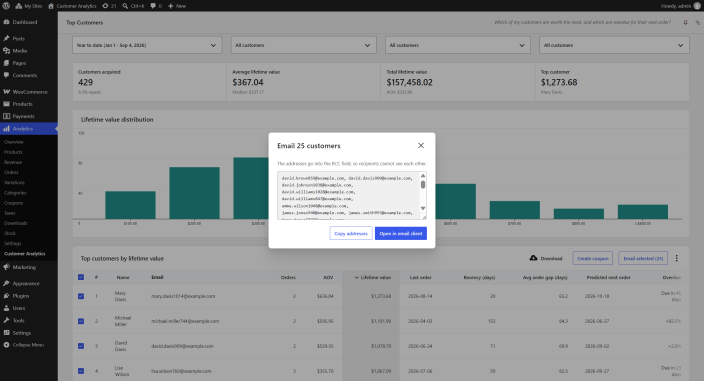This screenshot has width=704, height=381.
Task: Click Copy addresses button
Action: pos(351,233)
